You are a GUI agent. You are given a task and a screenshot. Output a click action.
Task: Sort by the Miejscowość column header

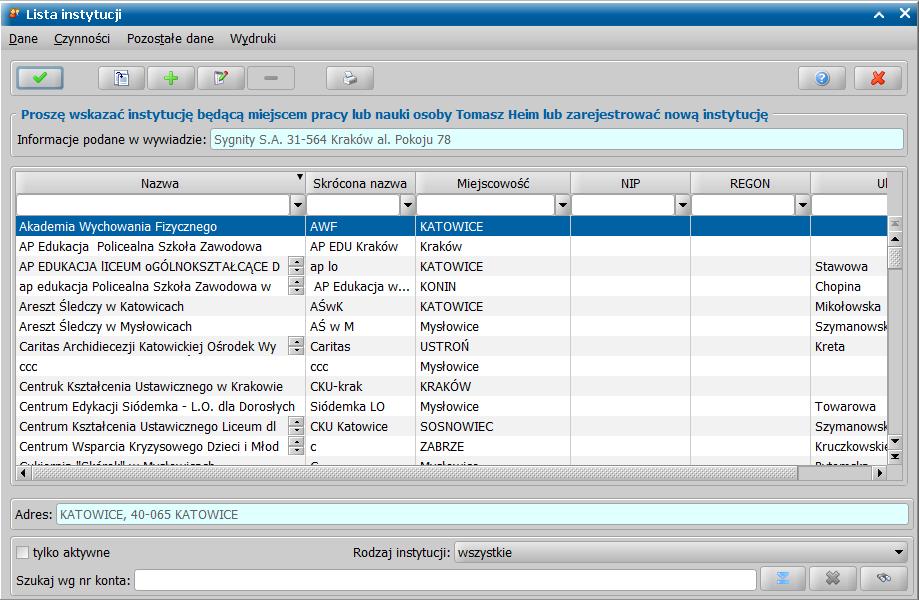pyautogui.click(x=493, y=183)
